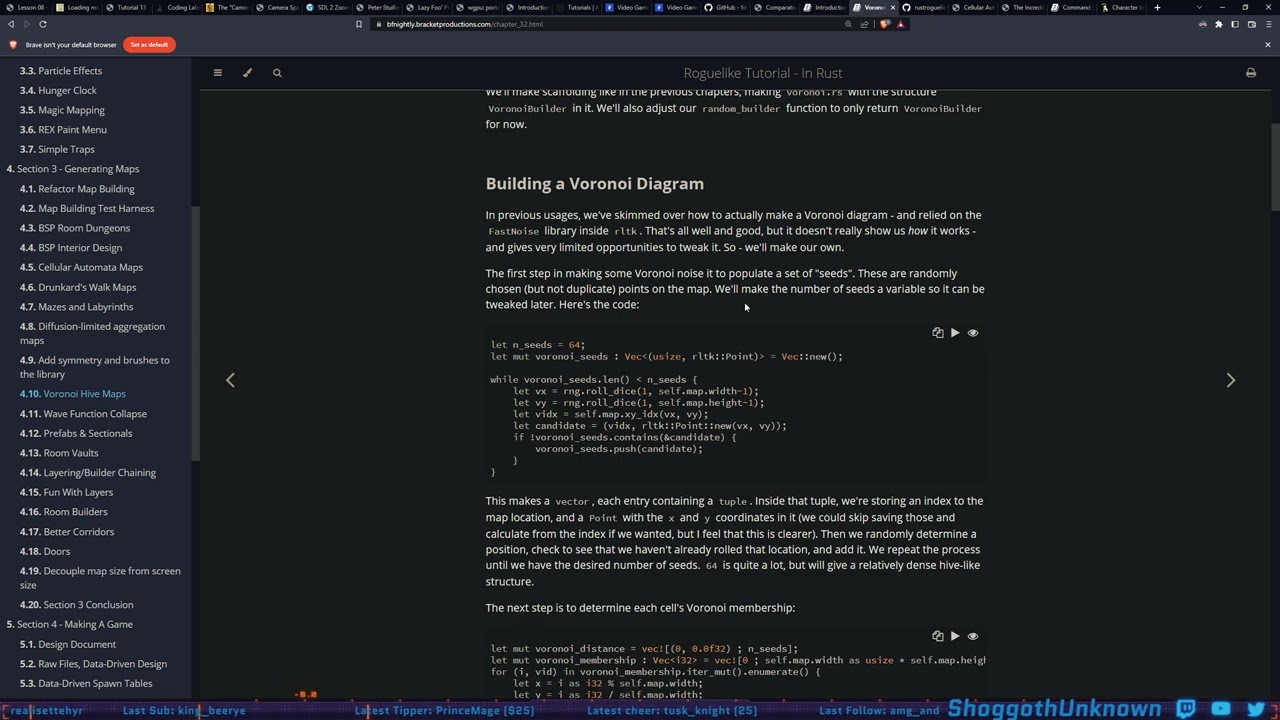Copy the n_seeds code block
Viewport: 1280px width, 720px height.
[937, 333]
